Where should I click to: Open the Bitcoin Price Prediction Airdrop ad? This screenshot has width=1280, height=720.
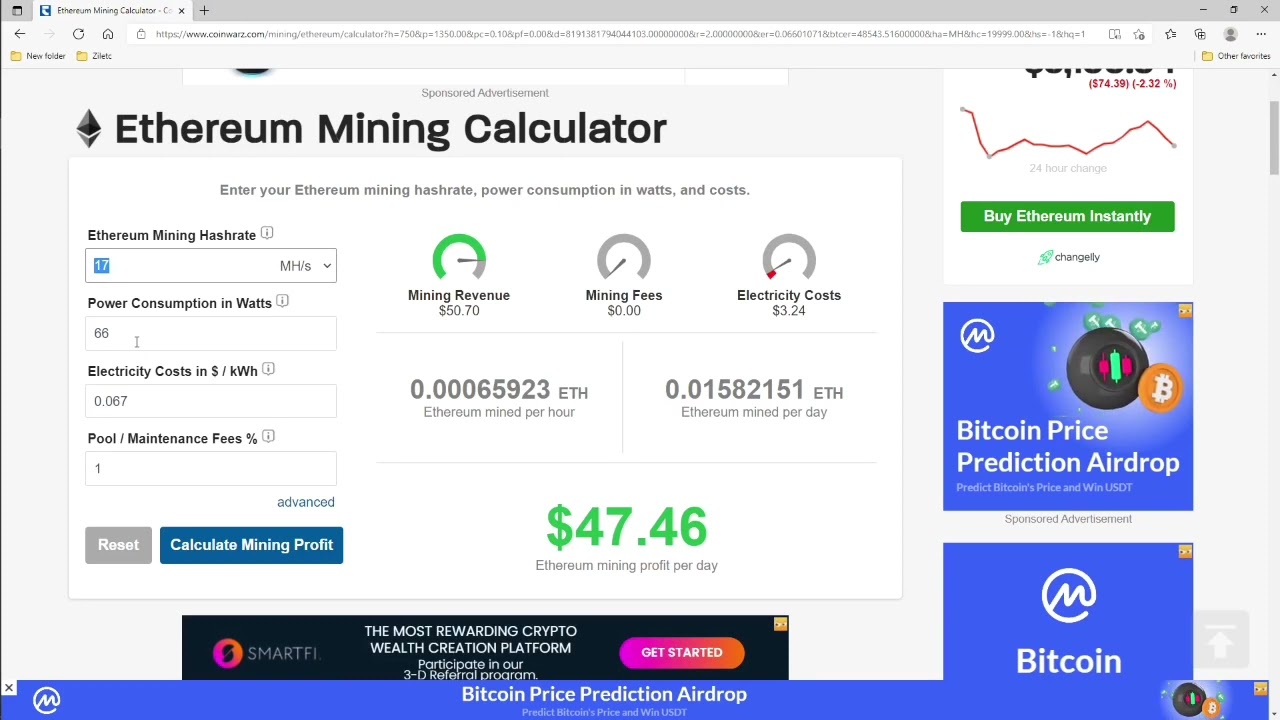tap(1068, 406)
